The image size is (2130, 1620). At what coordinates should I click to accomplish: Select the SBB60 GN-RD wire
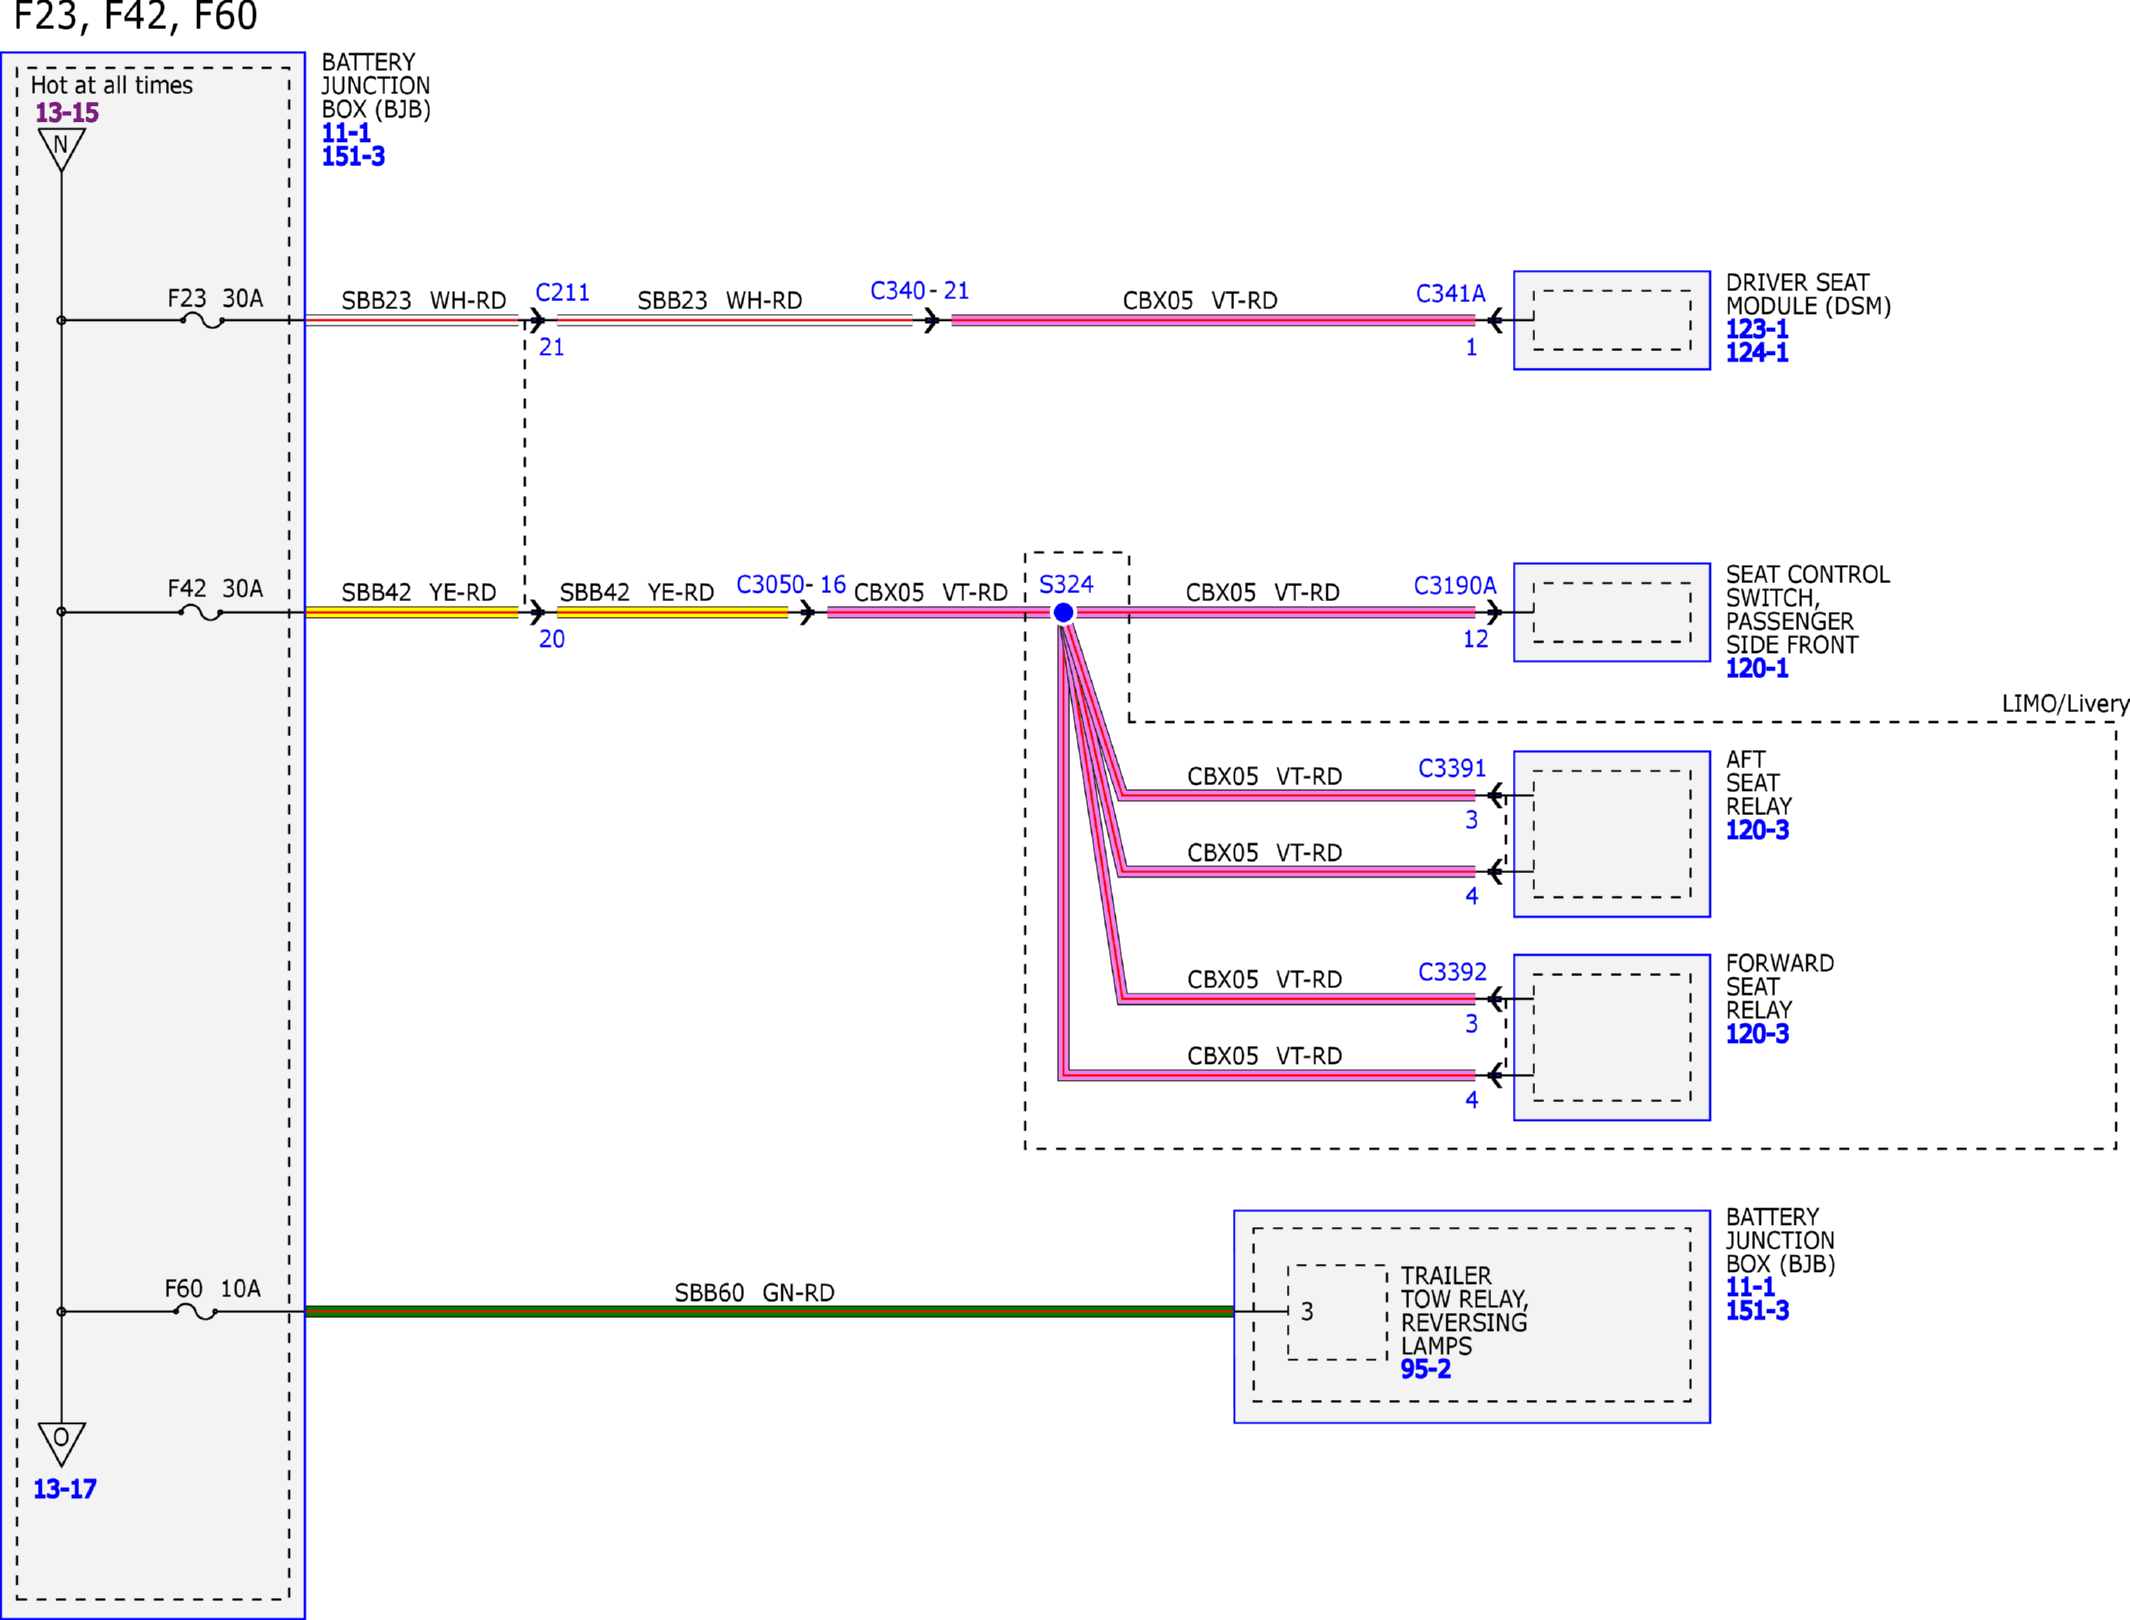point(769,1312)
